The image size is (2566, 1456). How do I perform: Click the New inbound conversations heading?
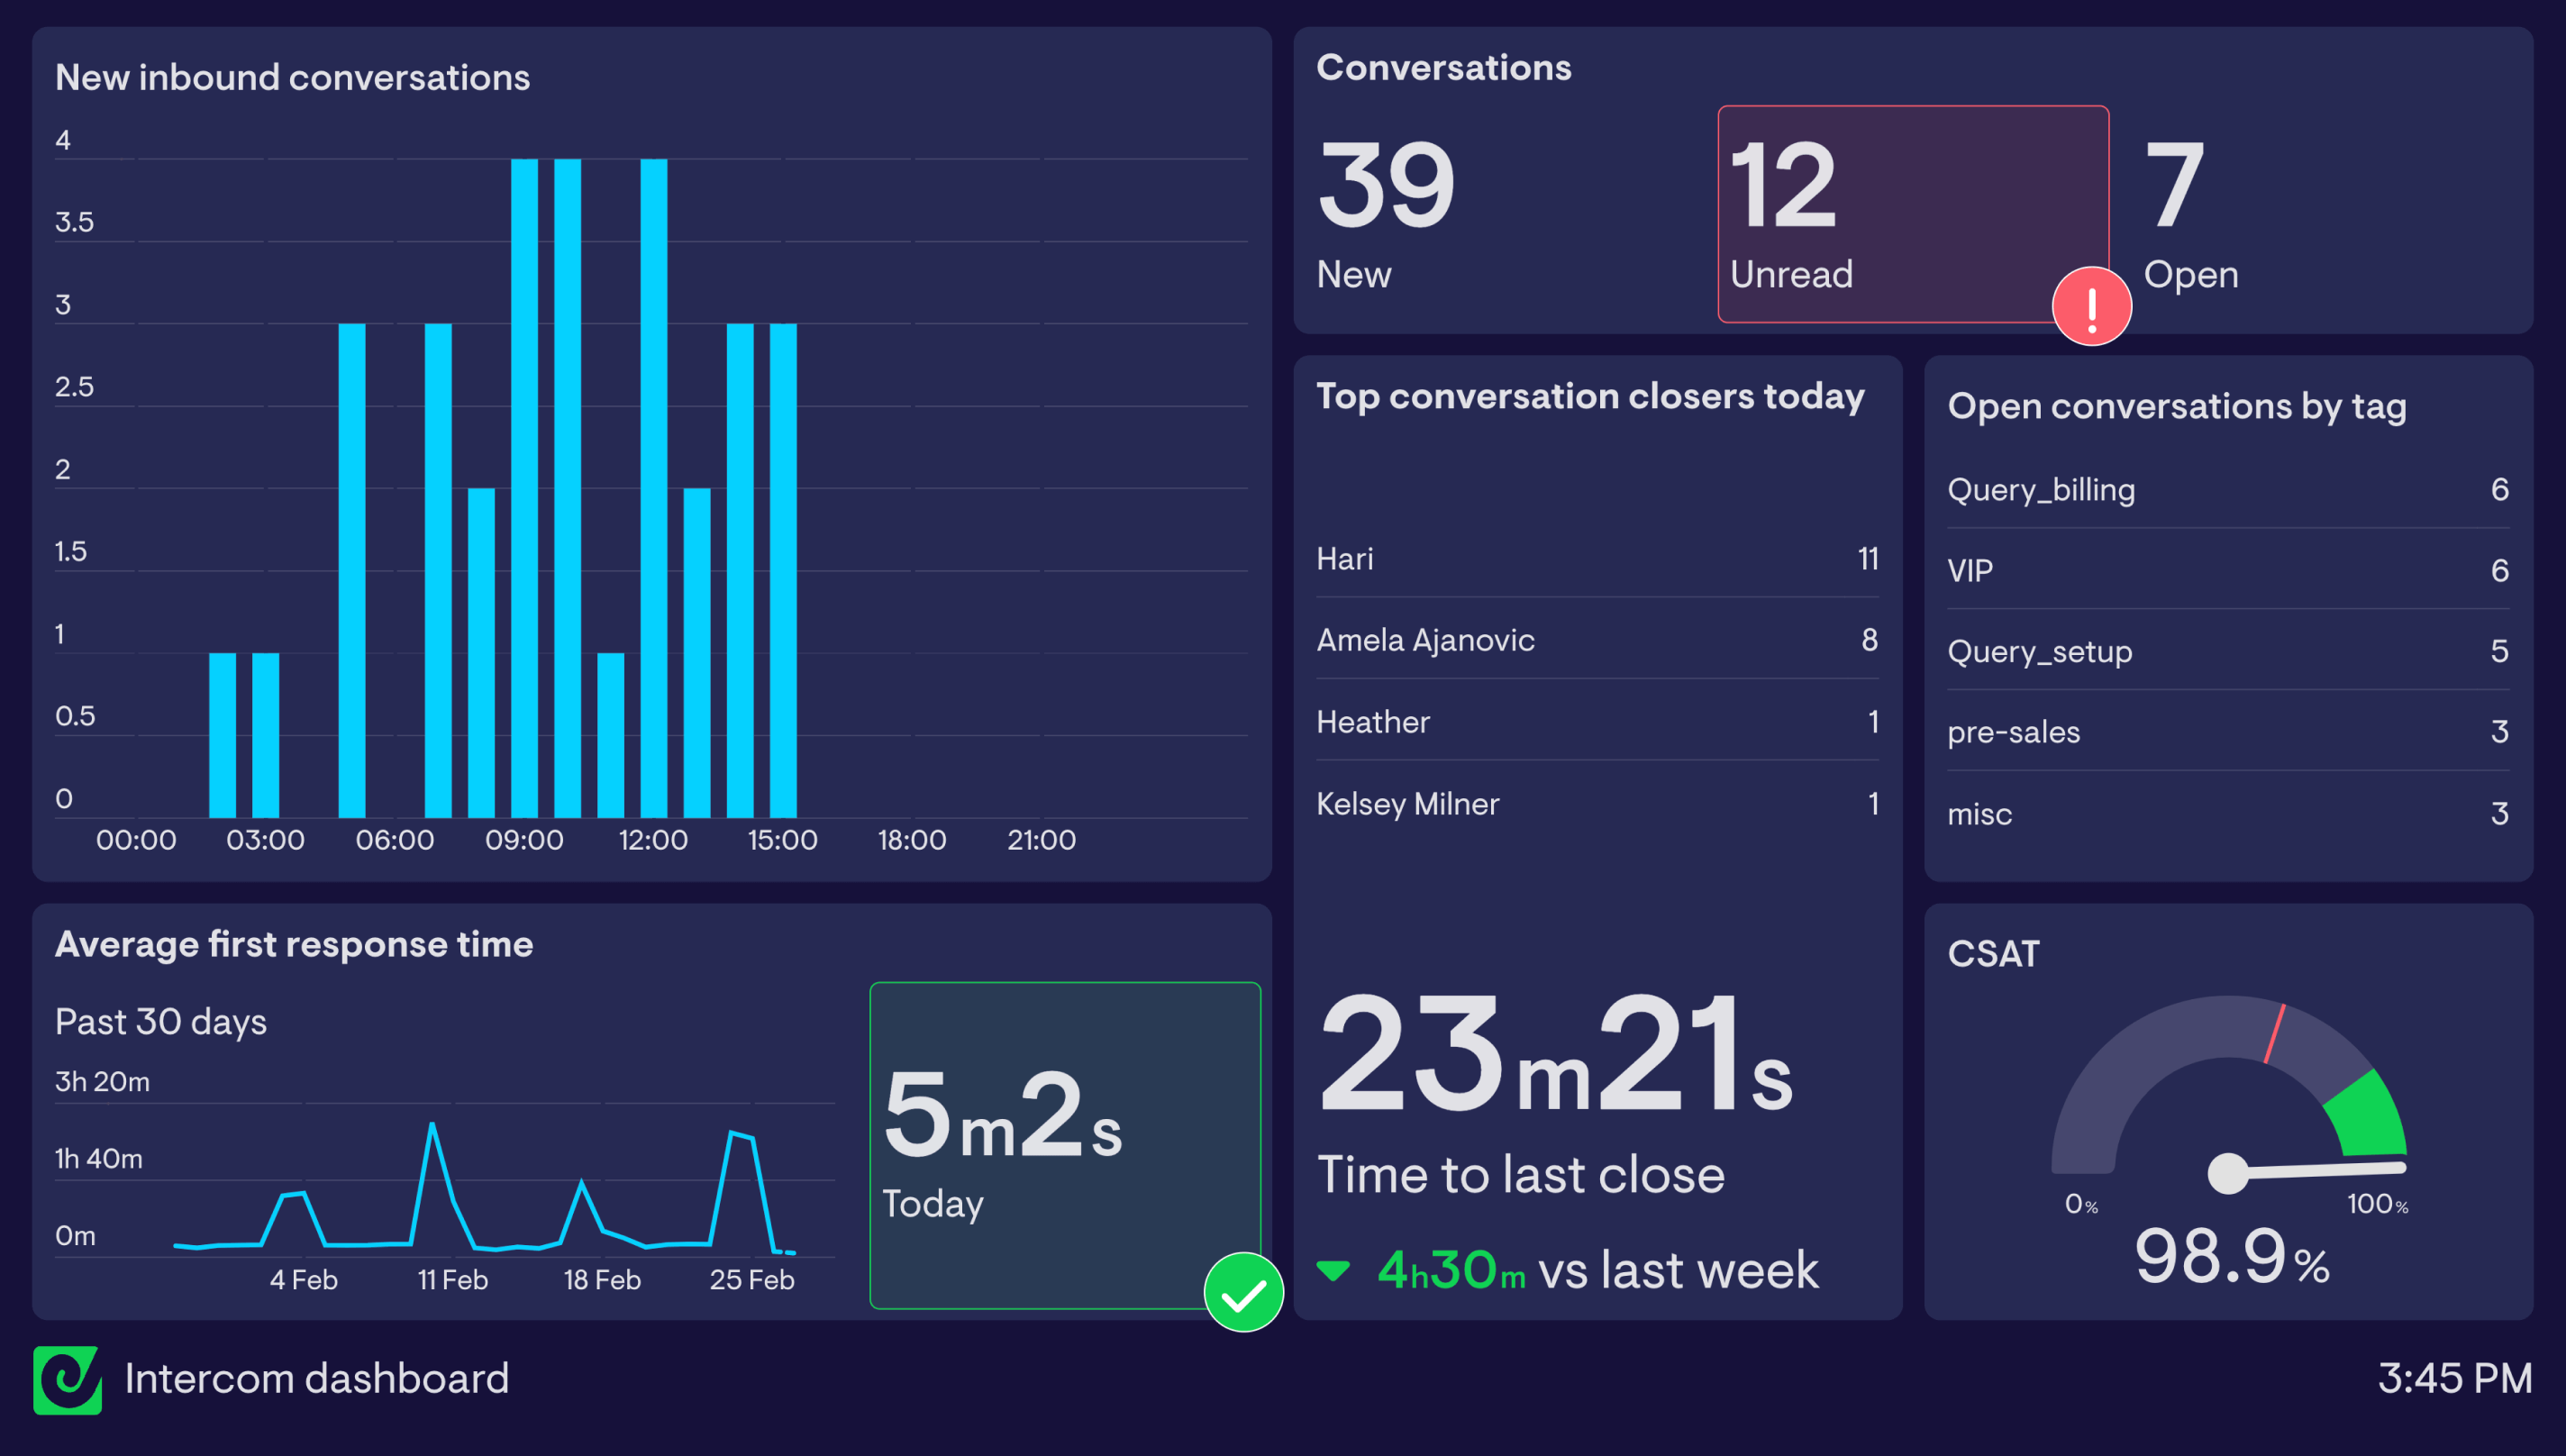(292, 77)
